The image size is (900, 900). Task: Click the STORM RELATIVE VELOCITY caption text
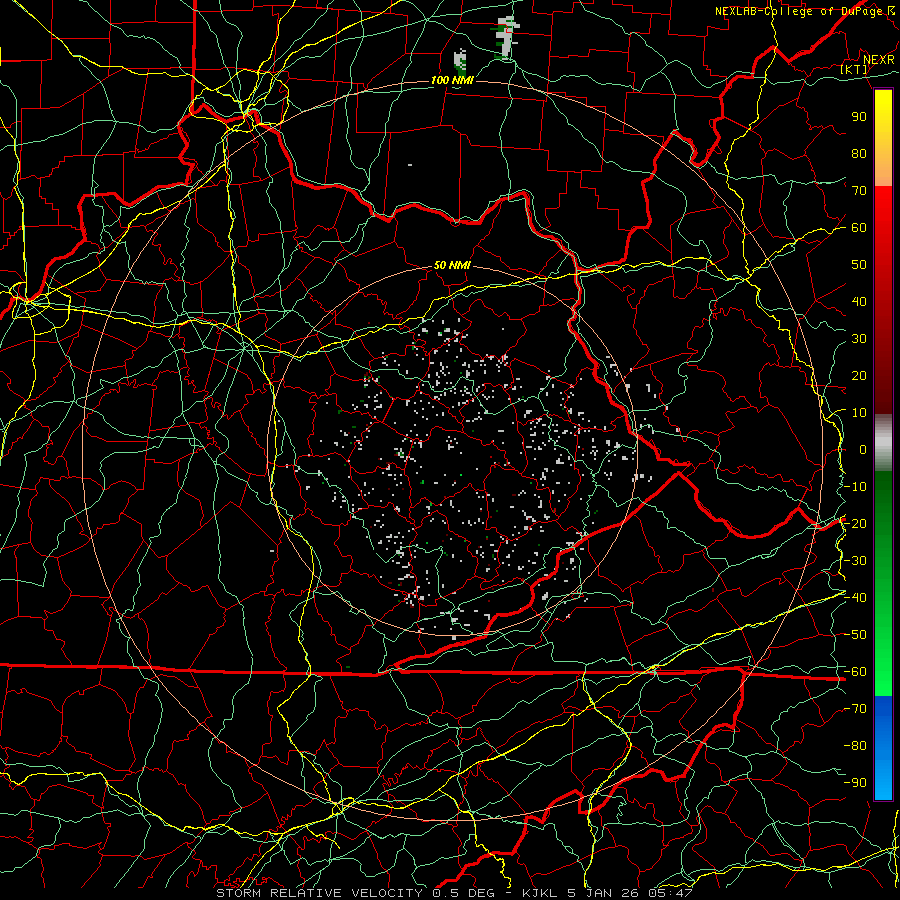(319, 893)
